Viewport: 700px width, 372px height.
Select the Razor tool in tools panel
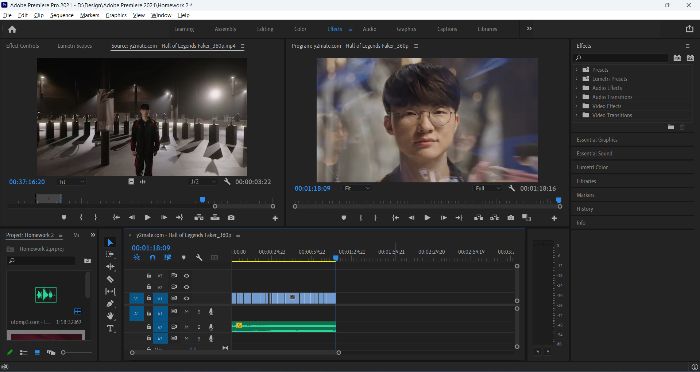point(110,279)
